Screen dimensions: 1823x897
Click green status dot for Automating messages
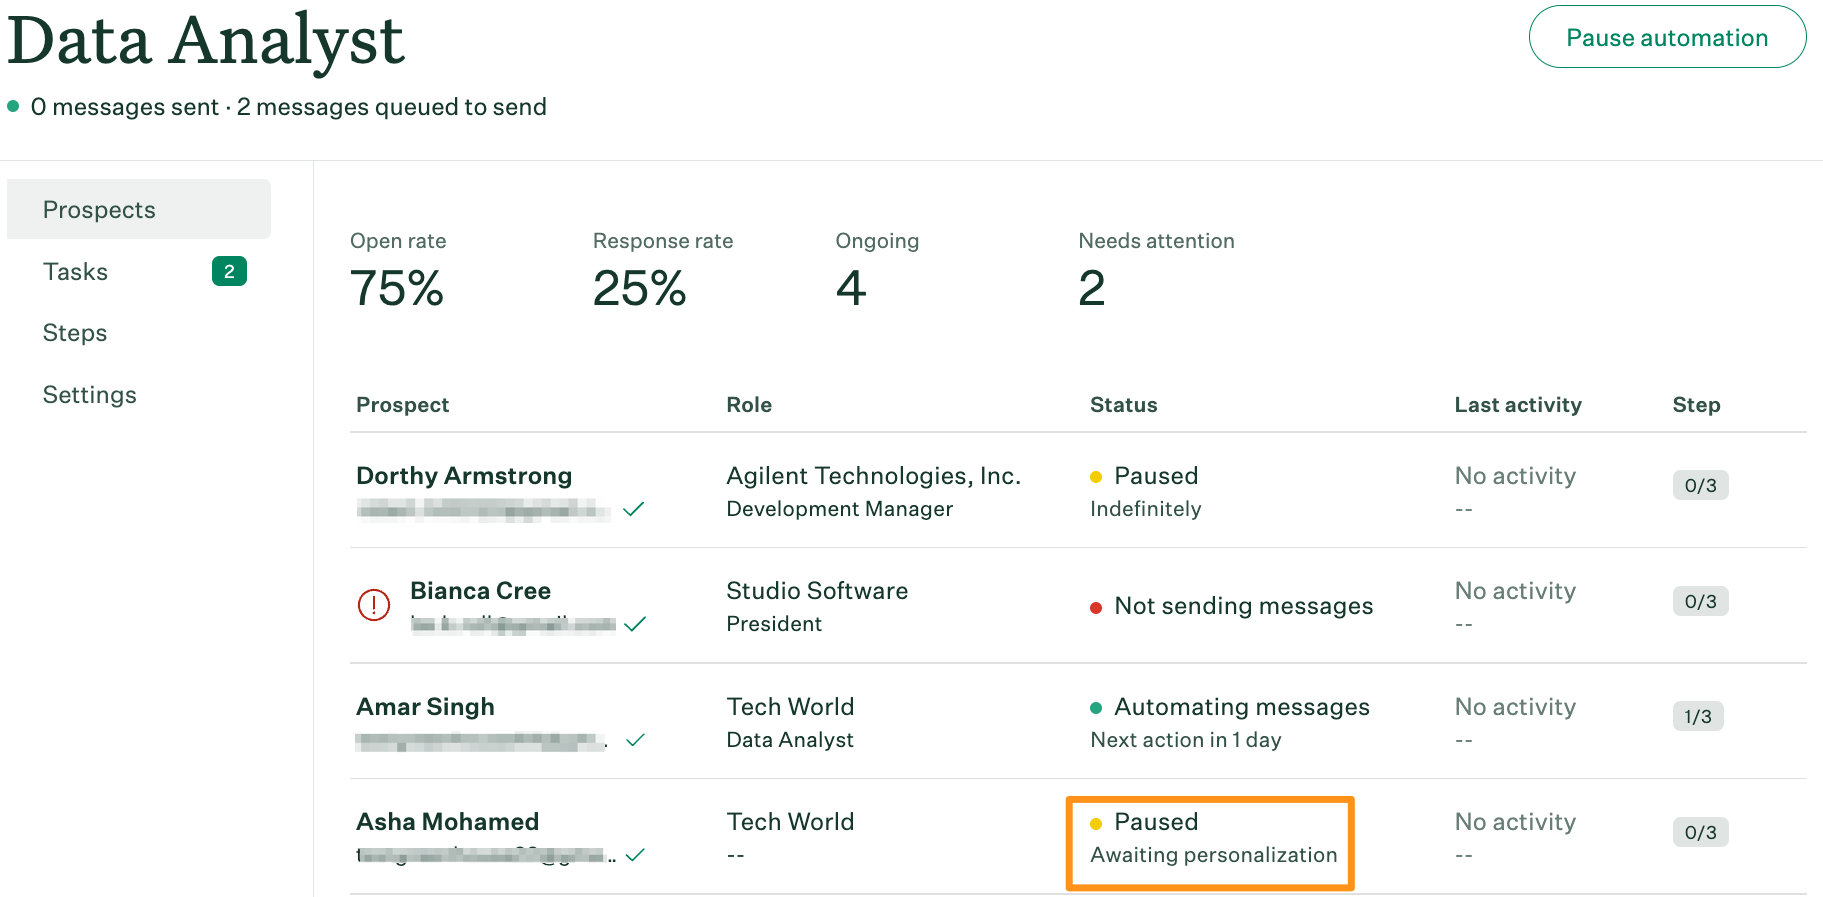tap(1096, 708)
